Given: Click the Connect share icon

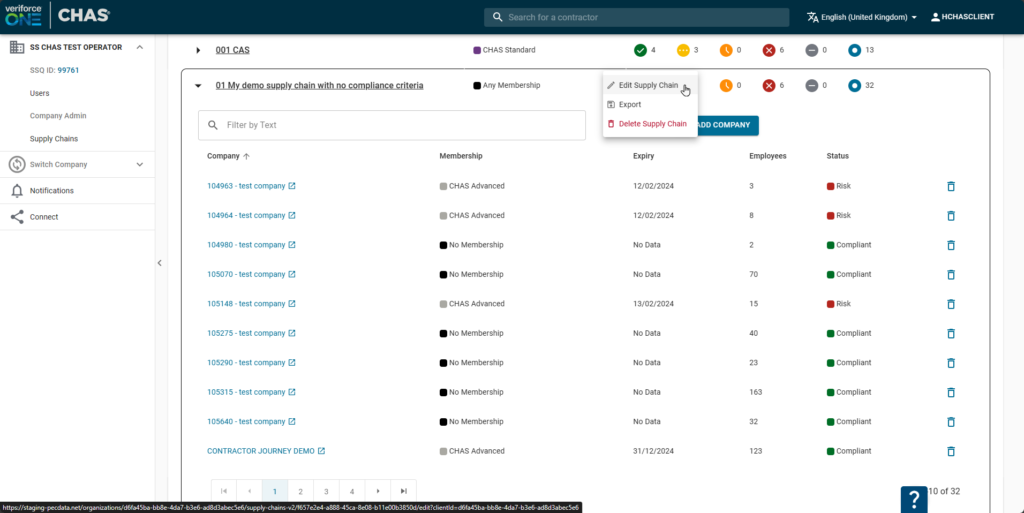Looking at the screenshot, I should [17, 217].
